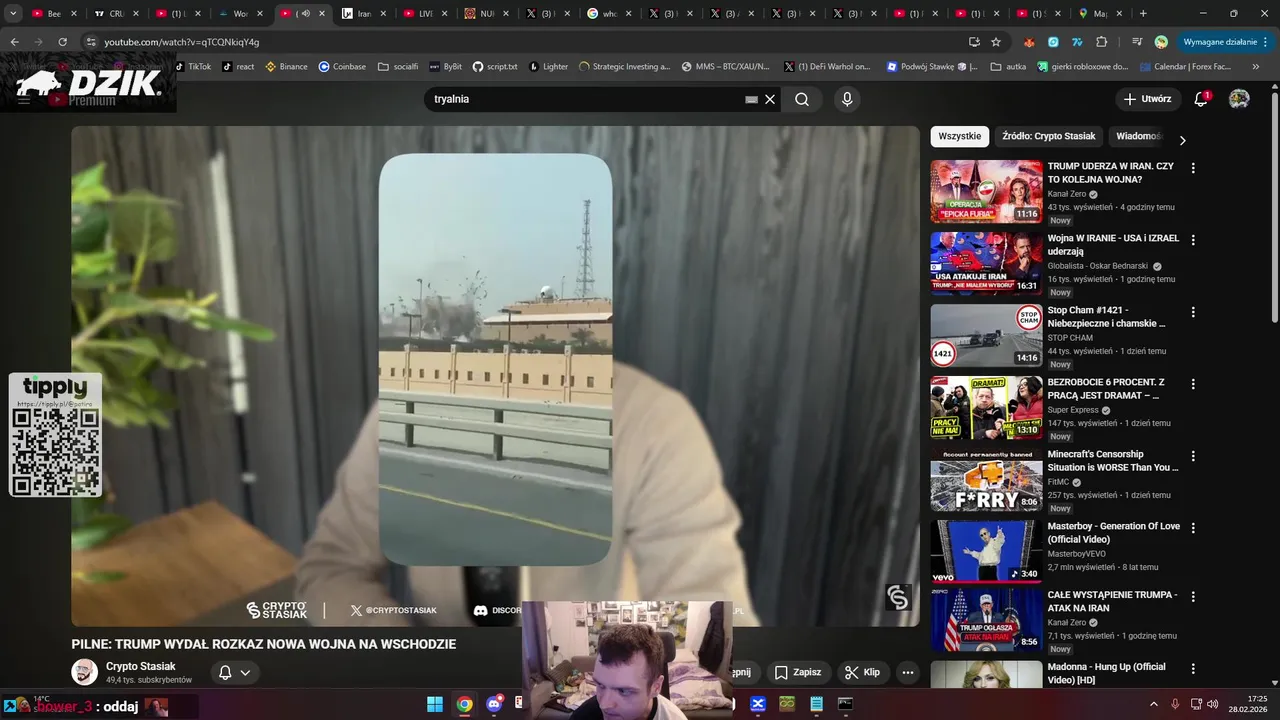Open TRUMP UDERZA W IRAN thumbnail
The height and width of the screenshot is (720, 1280).
tap(986, 191)
